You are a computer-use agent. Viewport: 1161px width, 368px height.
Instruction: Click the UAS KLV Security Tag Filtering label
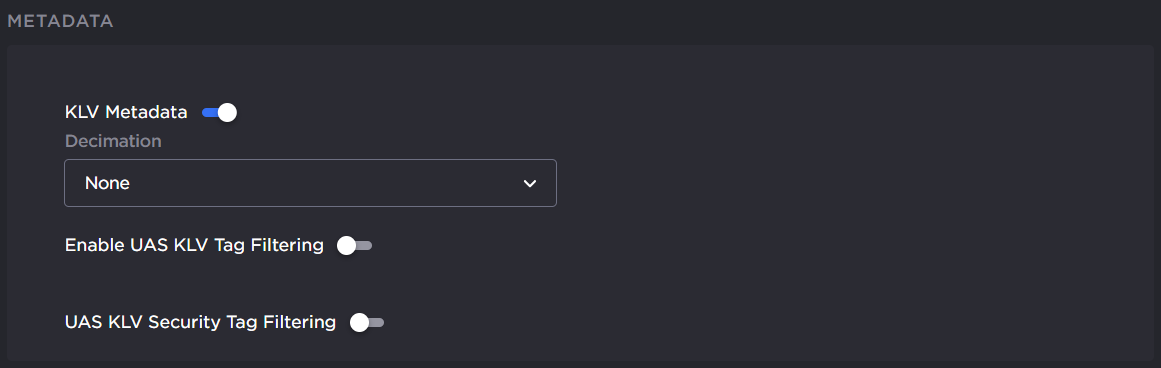coord(201,322)
